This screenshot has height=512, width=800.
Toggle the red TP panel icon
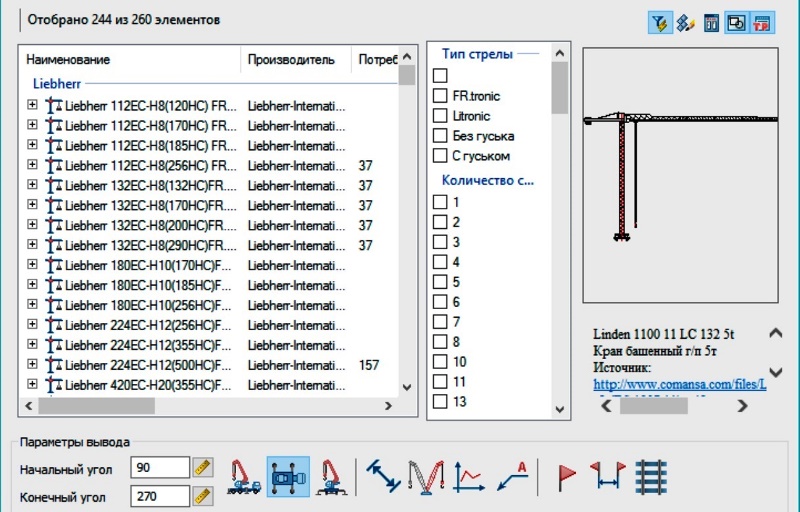pos(762,23)
